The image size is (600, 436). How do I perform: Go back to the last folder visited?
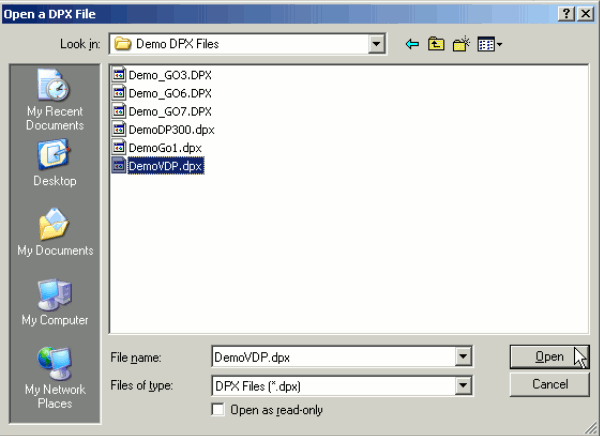coord(412,44)
